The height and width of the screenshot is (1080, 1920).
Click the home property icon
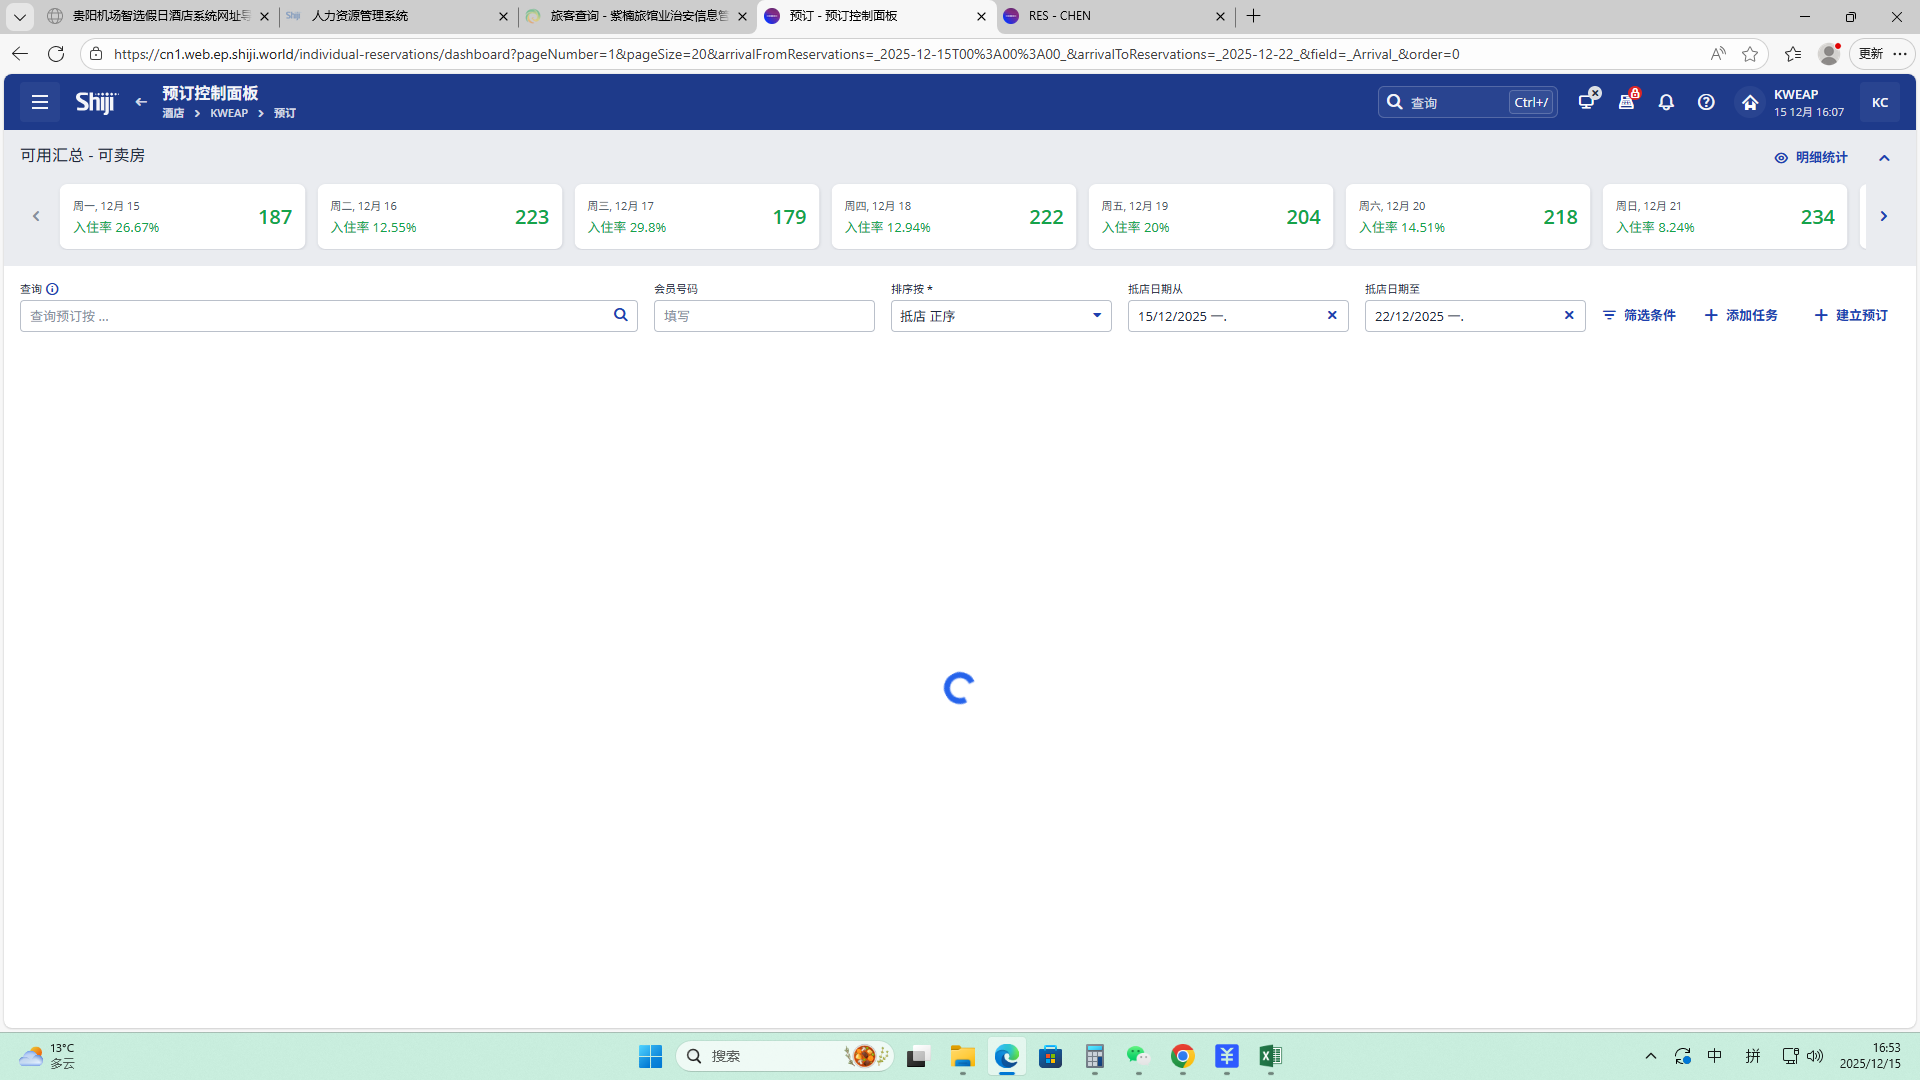[x=1750, y=102]
